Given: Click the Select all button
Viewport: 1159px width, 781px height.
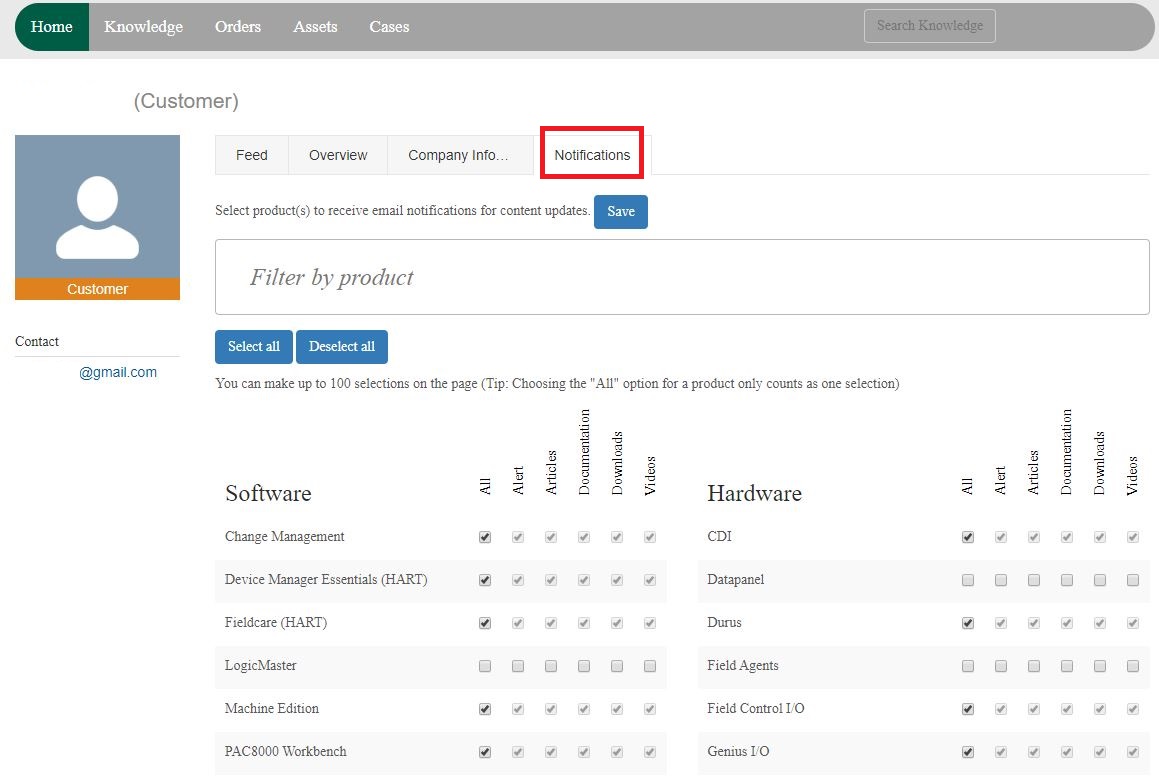Looking at the screenshot, I should (254, 347).
